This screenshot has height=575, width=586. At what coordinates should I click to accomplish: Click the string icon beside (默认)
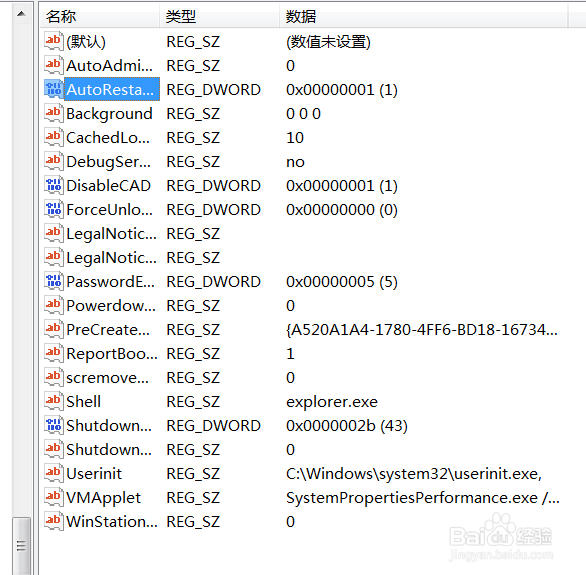click(x=53, y=41)
